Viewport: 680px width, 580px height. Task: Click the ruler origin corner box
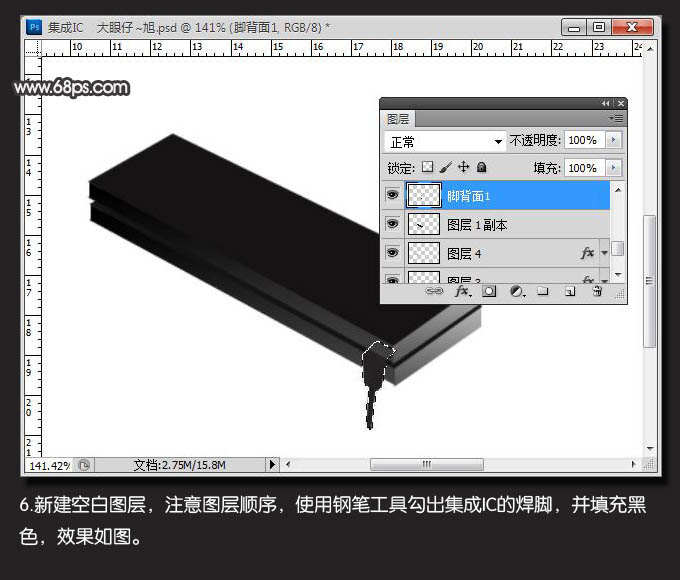pyautogui.click(x=33, y=49)
